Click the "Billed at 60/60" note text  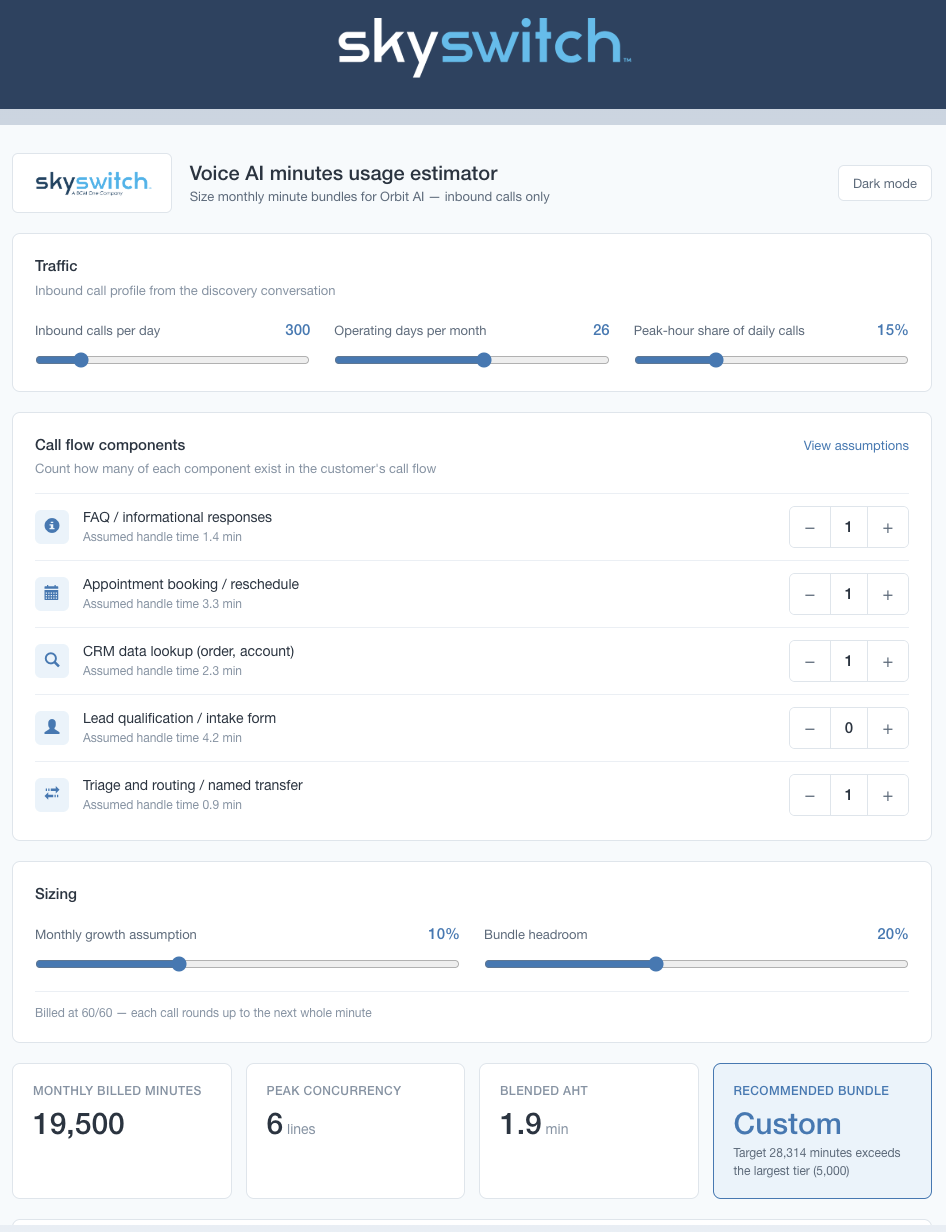click(x=203, y=1013)
